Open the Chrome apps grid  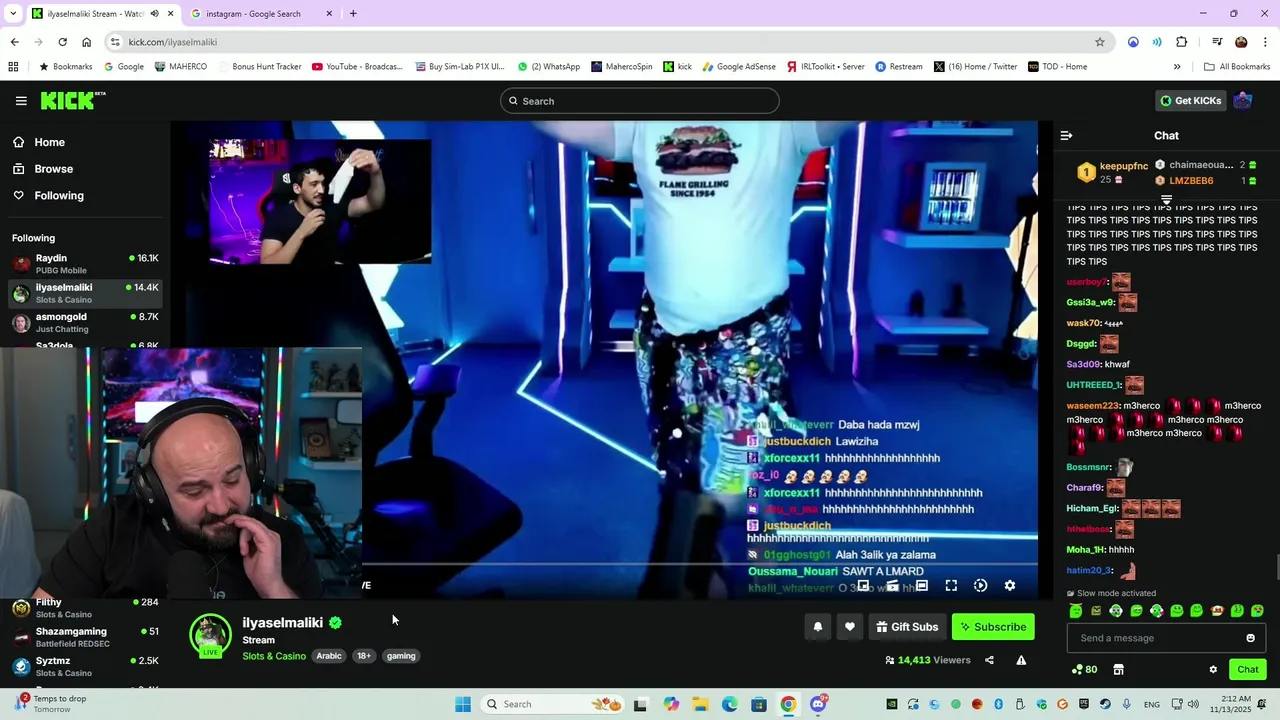[13, 67]
